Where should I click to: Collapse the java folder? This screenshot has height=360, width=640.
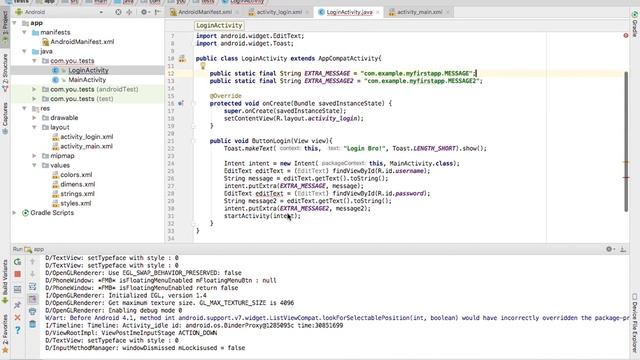pos(24,51)
